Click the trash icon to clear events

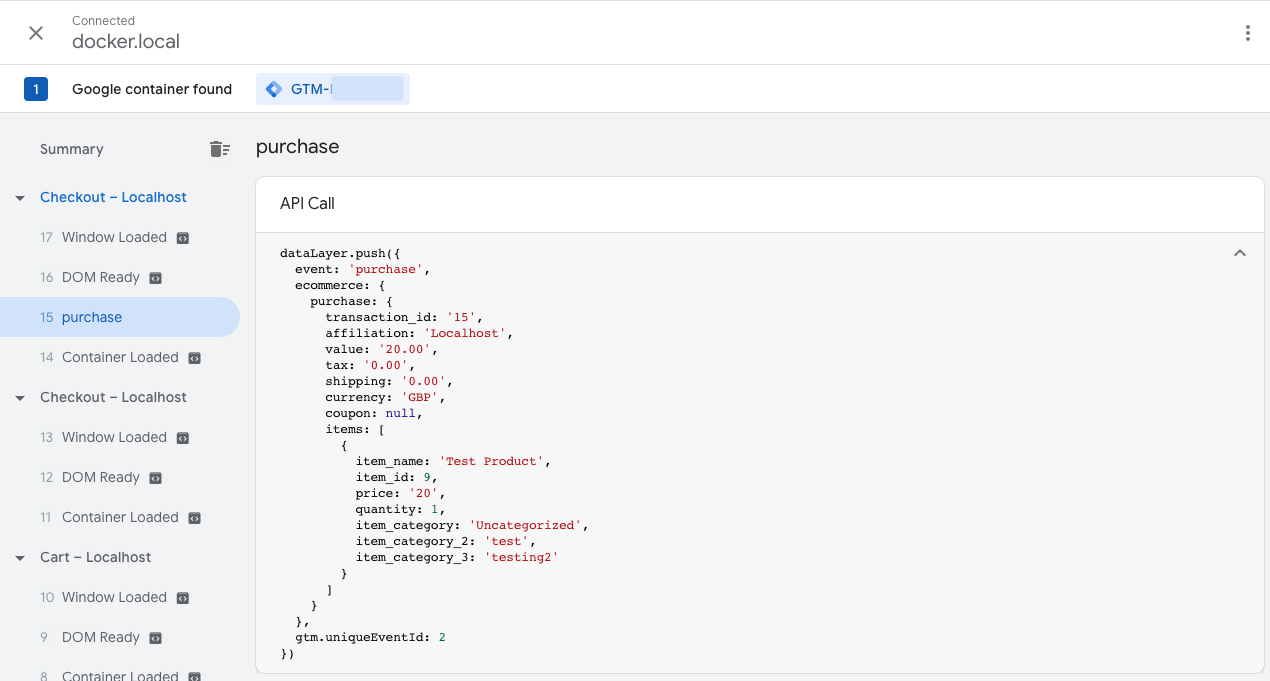point(219,148)
